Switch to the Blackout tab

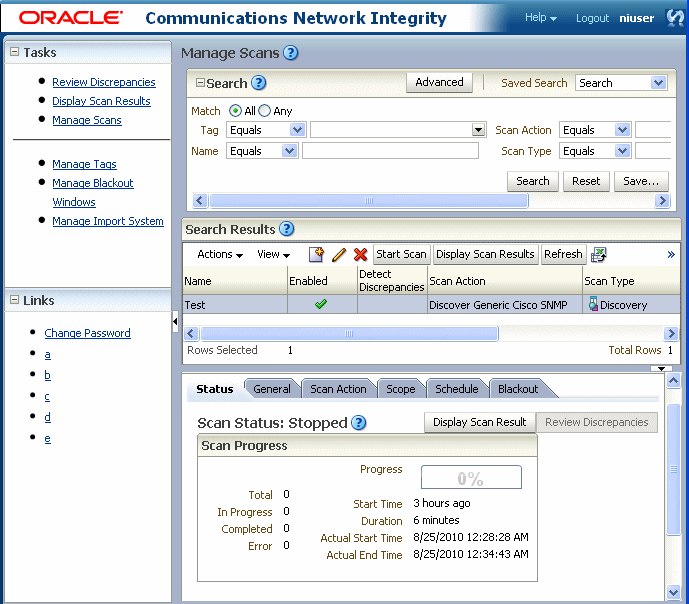click(518, 389)
